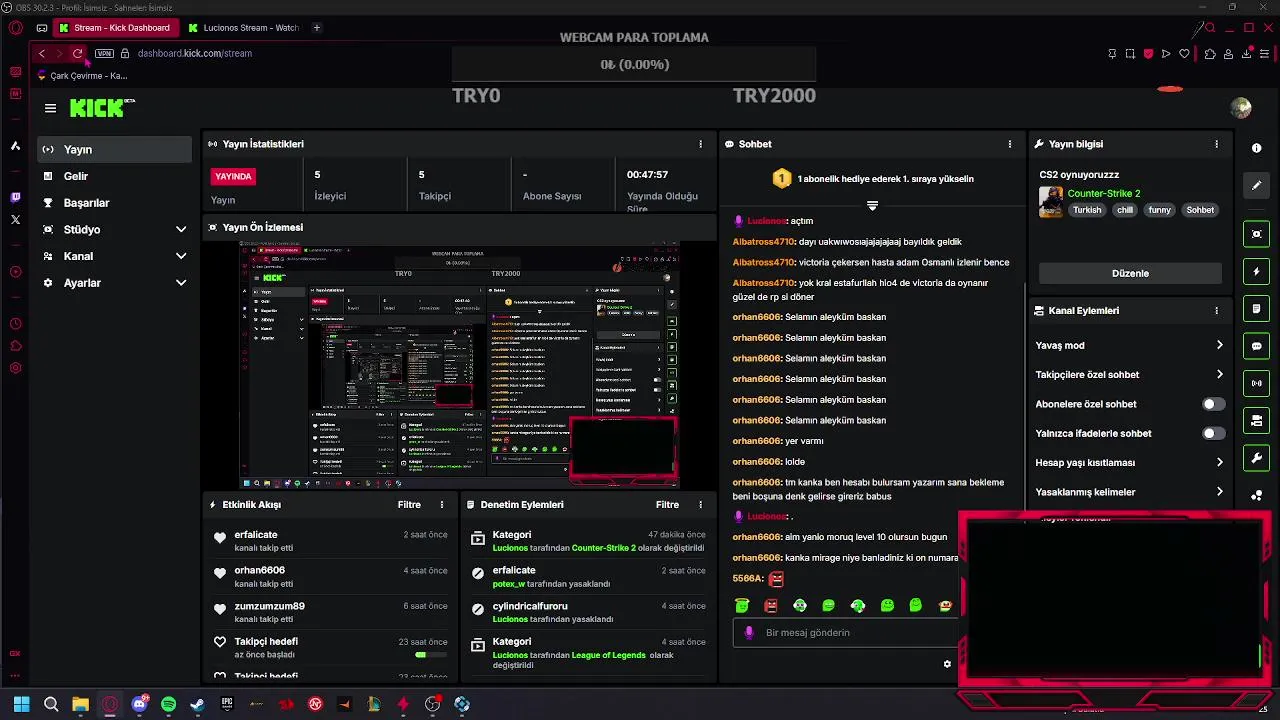1280x720 pixels.
Task: Switch to Stream - Kick Dashboard tab
Action: pyautogui.click(x=114, y=28)
